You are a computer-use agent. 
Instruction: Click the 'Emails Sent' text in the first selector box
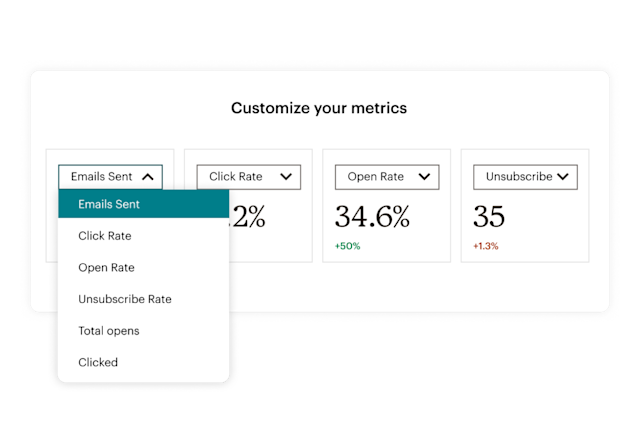point(101,177)
